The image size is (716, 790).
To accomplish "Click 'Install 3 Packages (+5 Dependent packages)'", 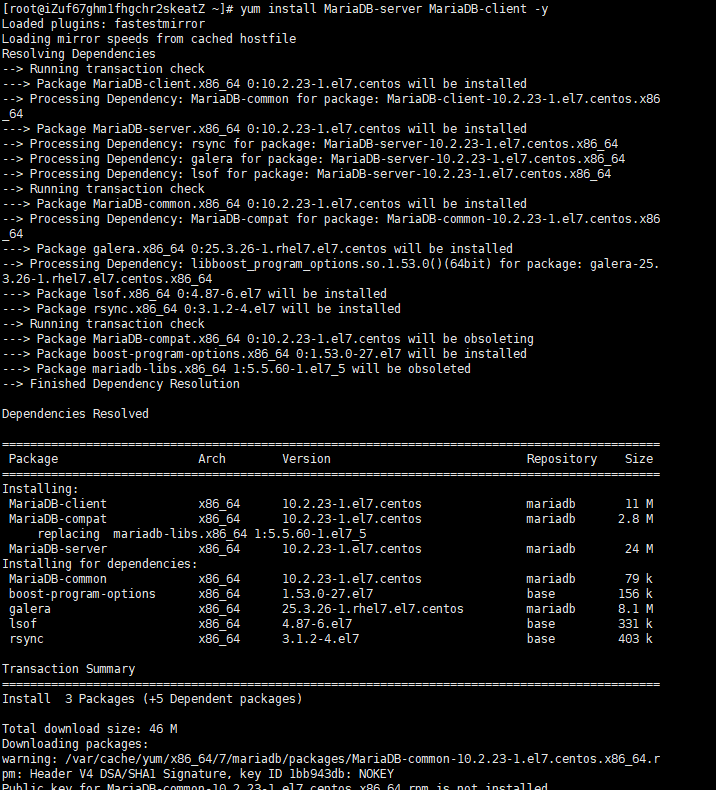I will click(152, 699).
